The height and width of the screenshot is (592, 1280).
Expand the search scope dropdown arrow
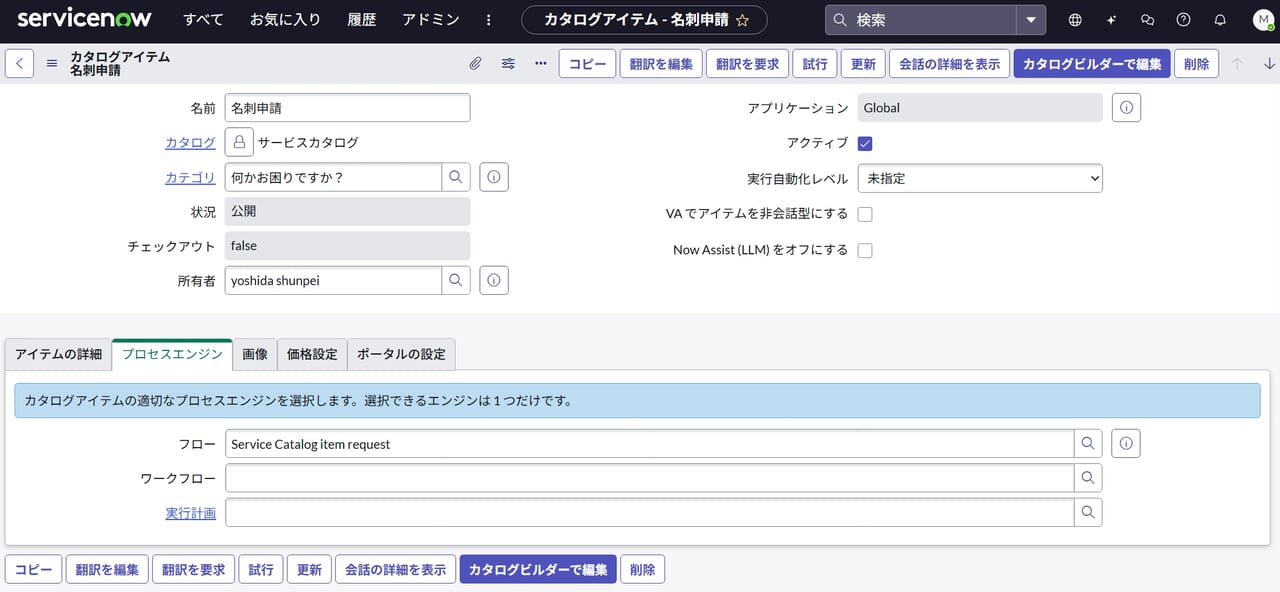[1031, 20]
